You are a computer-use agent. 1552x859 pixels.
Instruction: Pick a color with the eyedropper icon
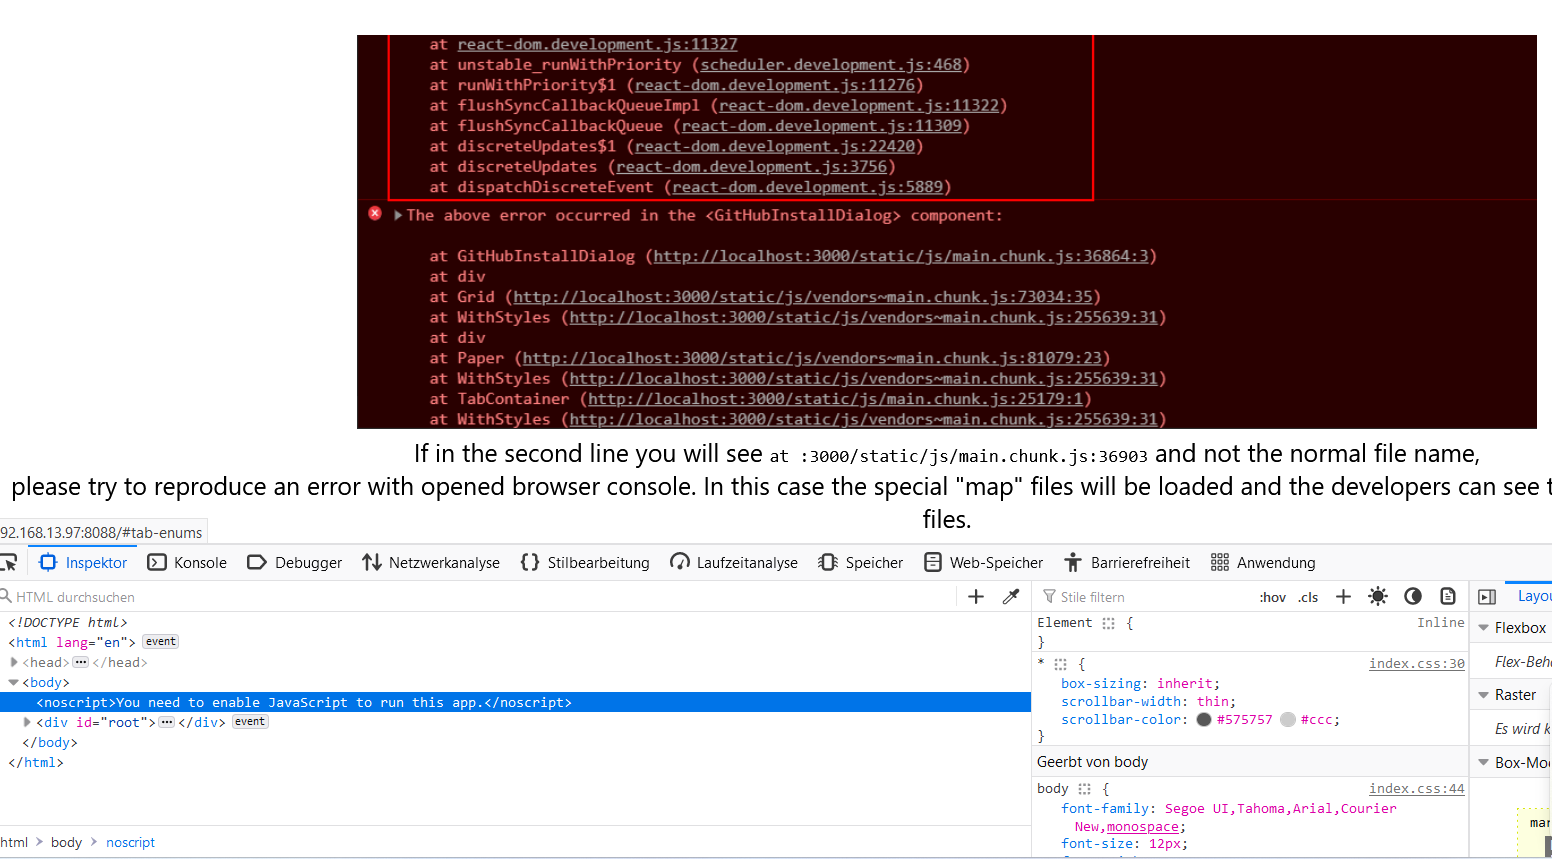coord(1011,597)
